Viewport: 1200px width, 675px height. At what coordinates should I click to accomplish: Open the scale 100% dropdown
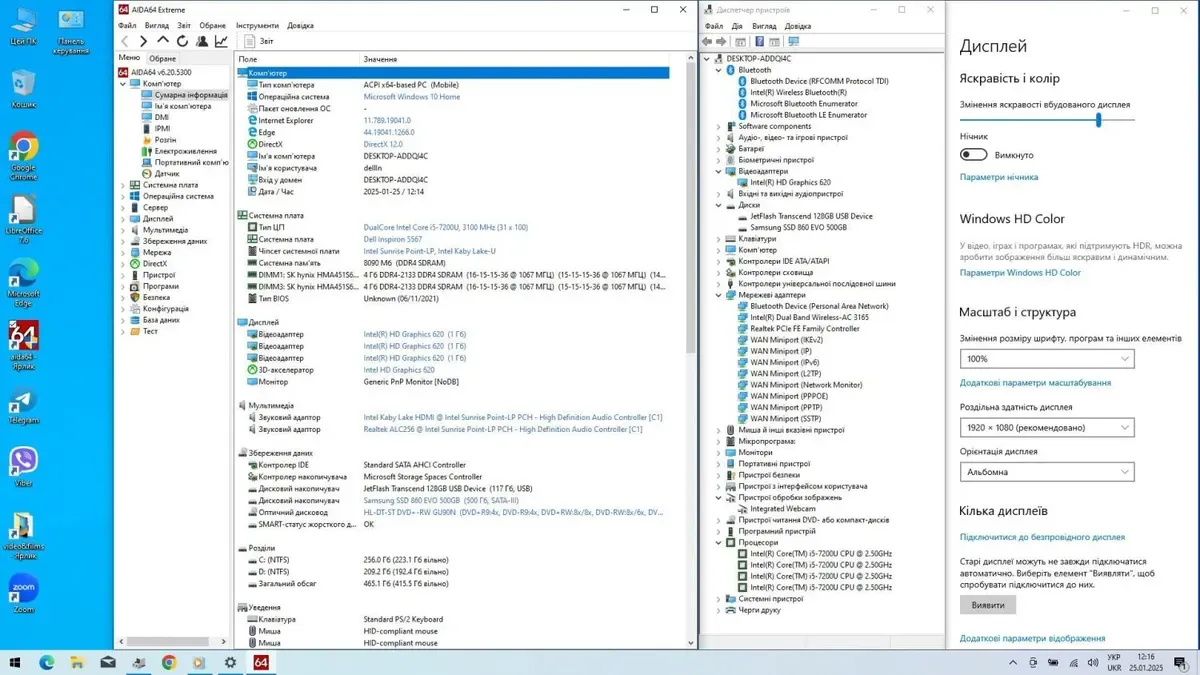pyautogui.click(x=1046, y=358)
